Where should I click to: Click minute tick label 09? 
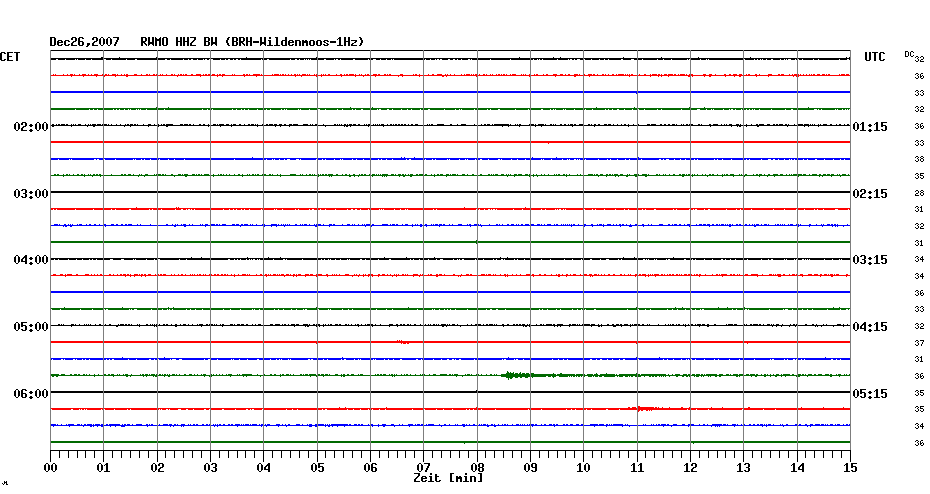tap(530, 468)
